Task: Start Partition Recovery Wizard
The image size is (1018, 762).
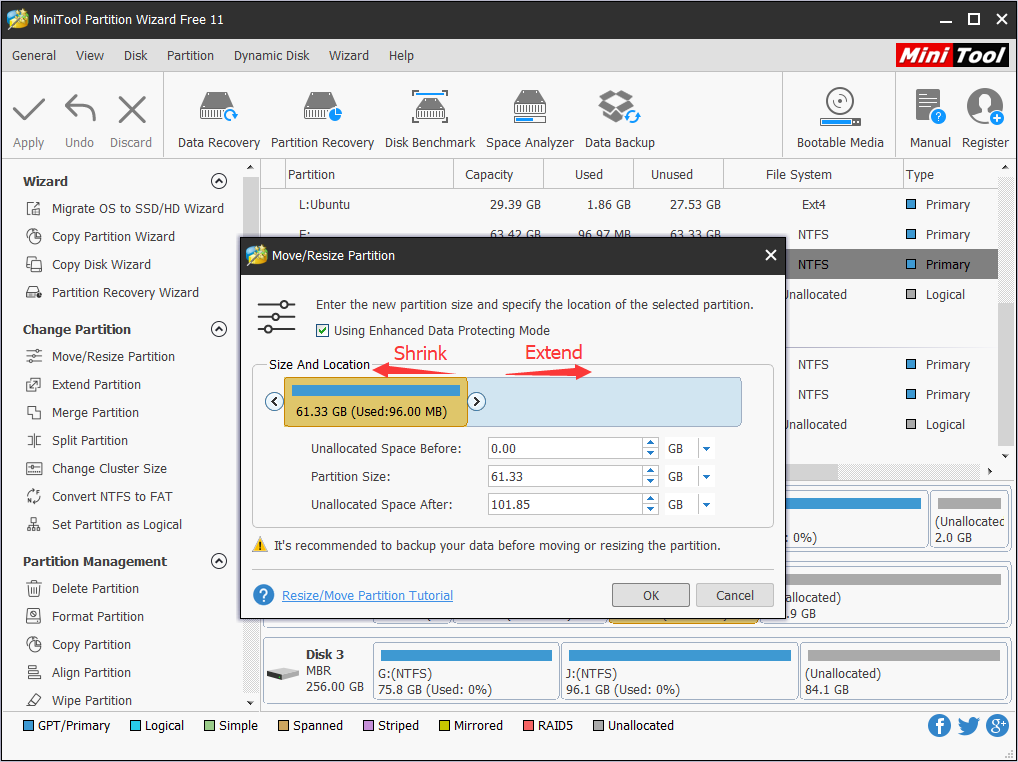Action: pos(125,292)
